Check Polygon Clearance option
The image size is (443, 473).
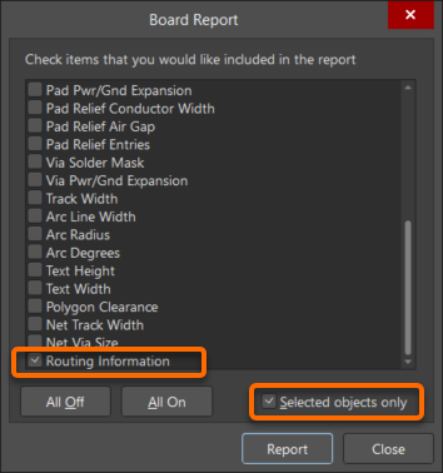[35, 306]
